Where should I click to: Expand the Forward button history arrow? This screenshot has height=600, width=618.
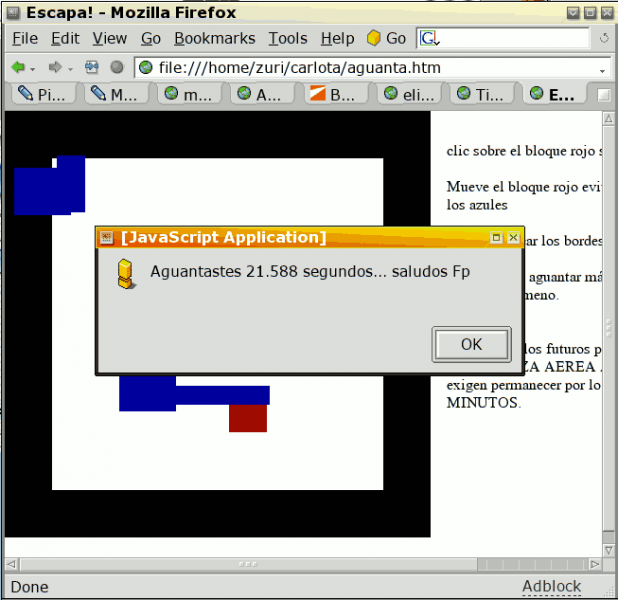click(70, 69)
